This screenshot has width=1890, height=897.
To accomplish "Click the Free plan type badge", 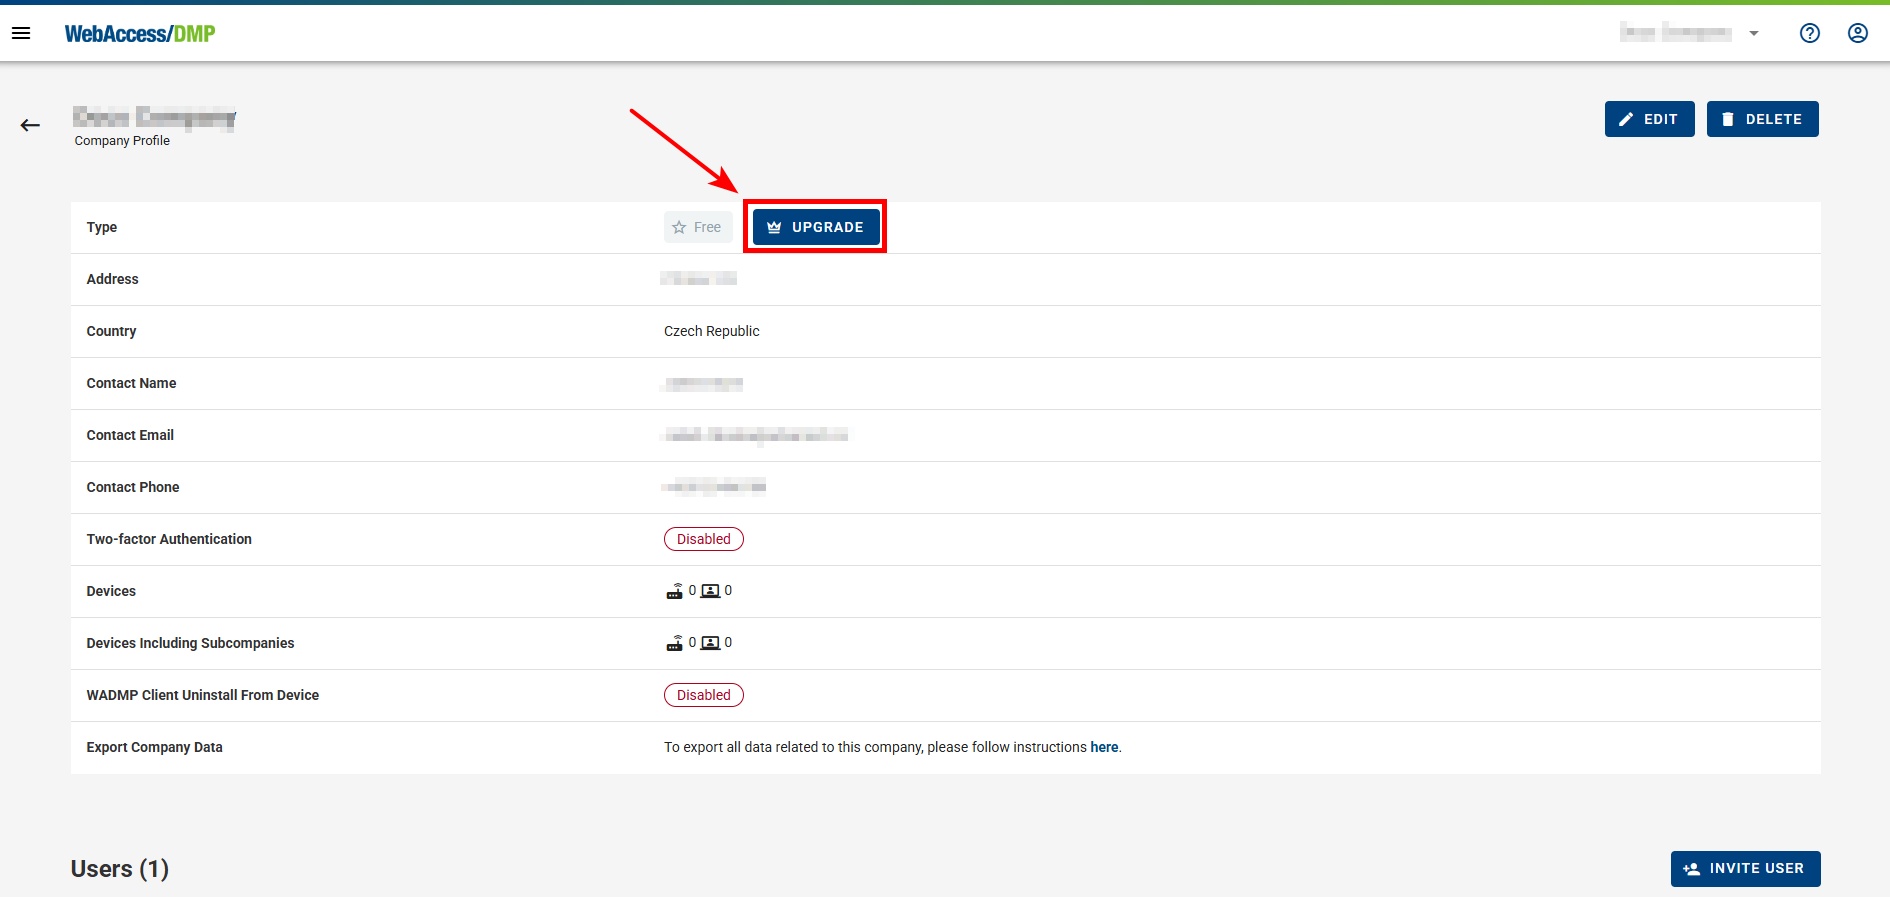I will 697,227.
